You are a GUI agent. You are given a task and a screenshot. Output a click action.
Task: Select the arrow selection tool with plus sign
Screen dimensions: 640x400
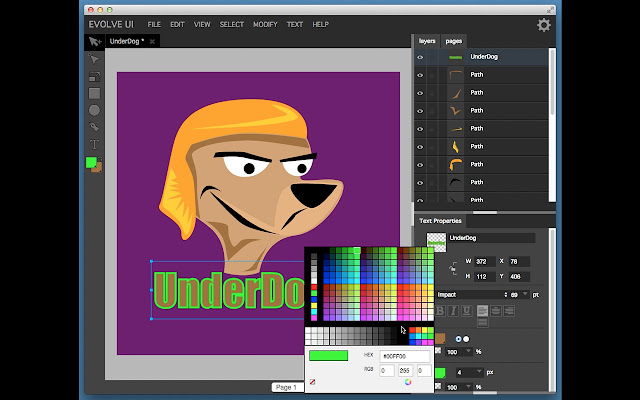[x=95, y=41]
